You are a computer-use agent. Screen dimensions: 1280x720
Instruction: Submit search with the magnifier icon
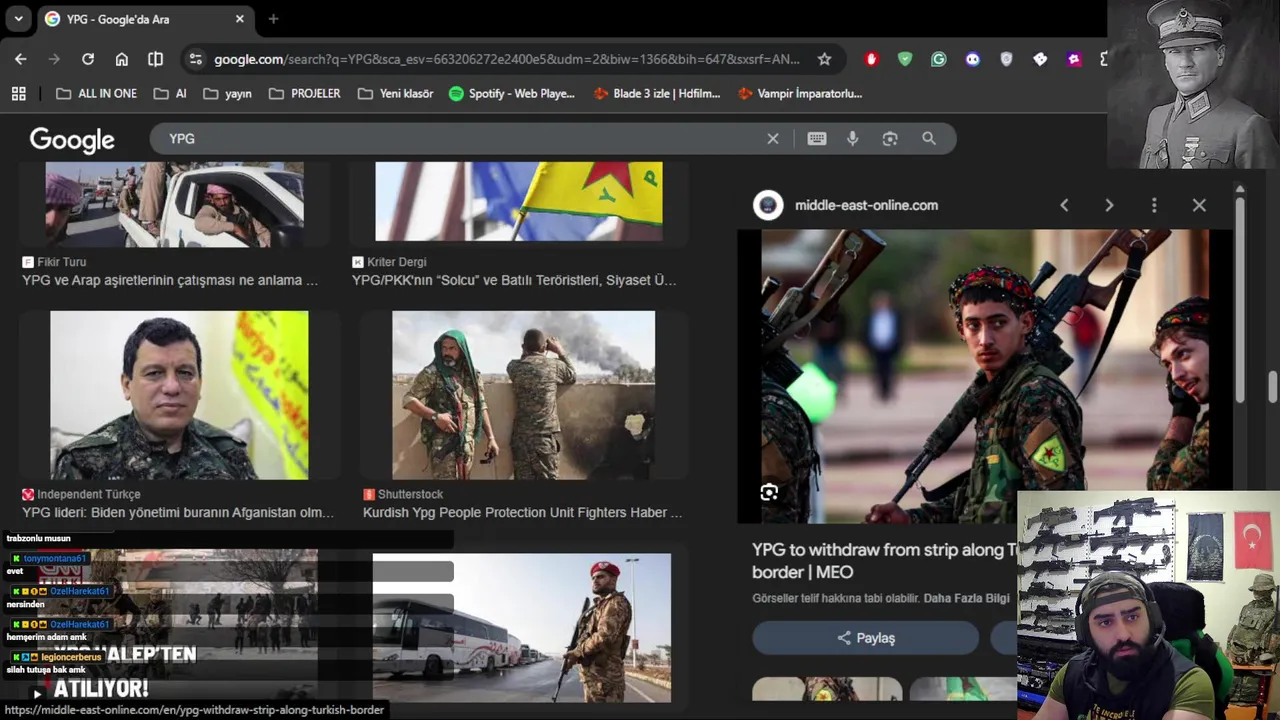coord(929,139)
